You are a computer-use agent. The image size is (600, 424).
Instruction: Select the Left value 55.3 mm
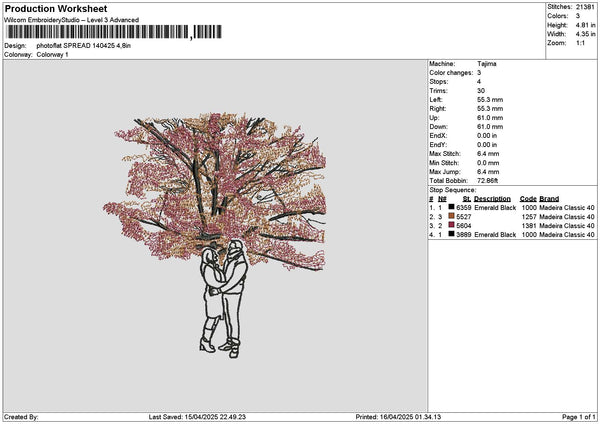490,100
